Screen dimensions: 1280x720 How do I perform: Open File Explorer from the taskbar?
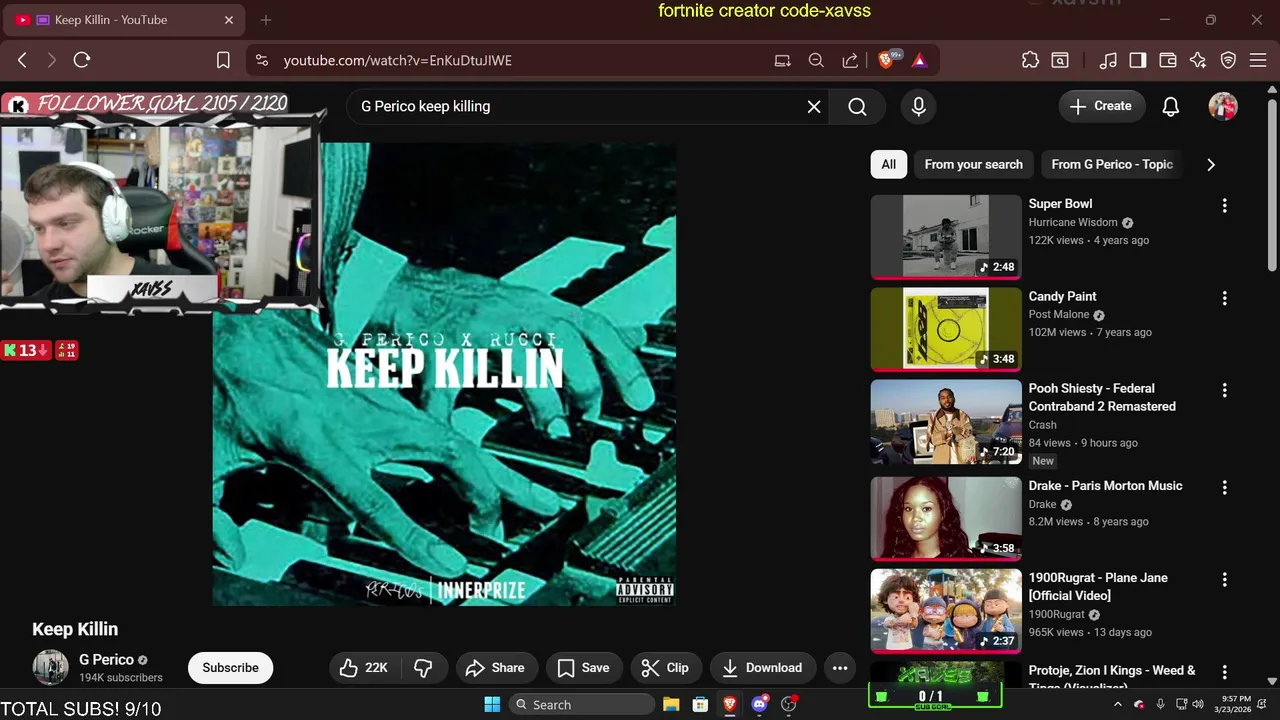pyautogui.click(x=671, y=704)
